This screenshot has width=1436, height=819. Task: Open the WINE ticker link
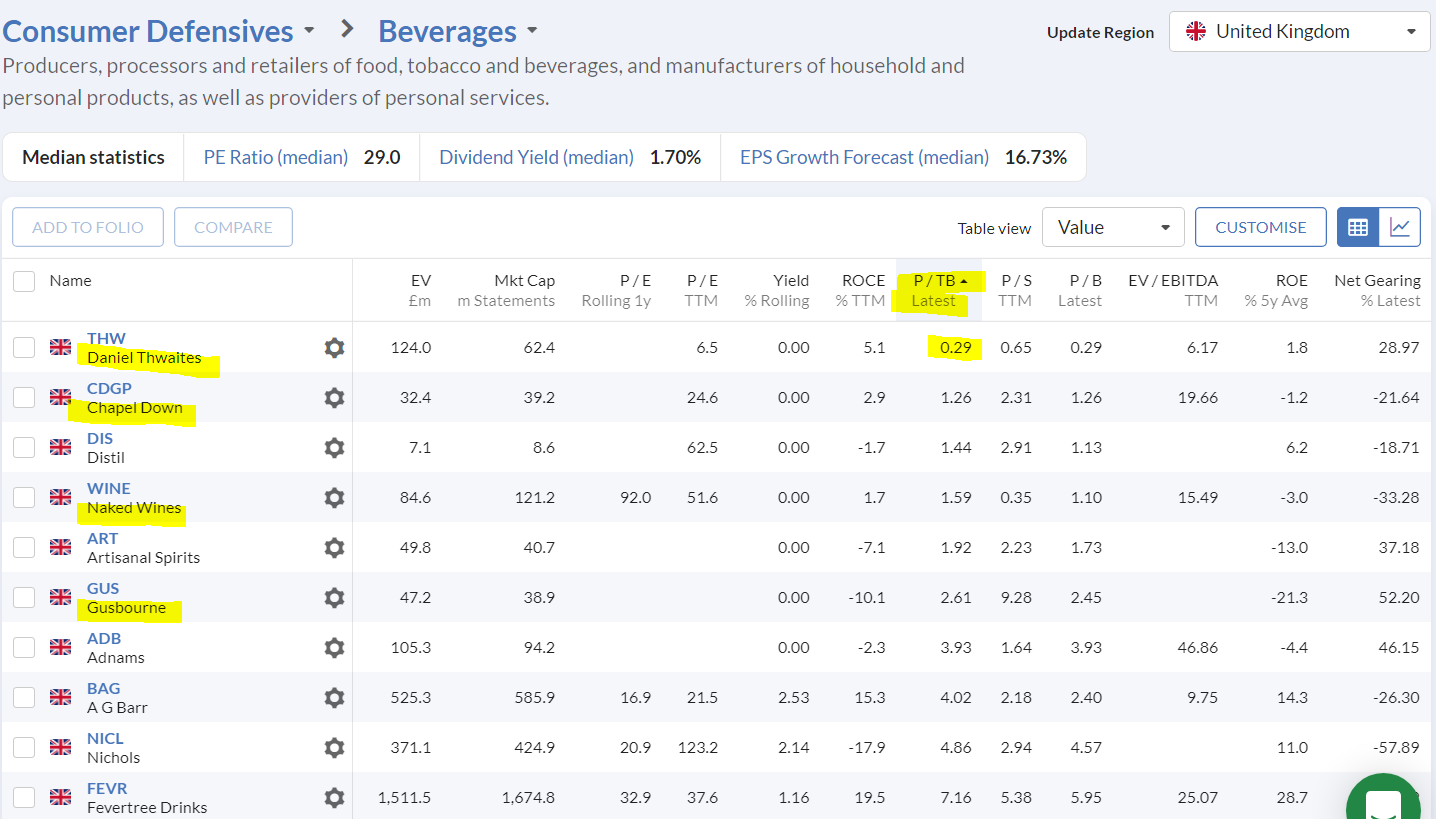108,488
